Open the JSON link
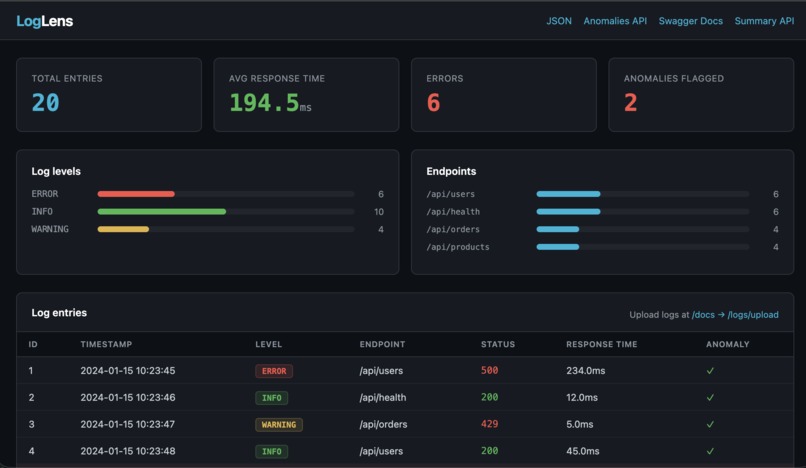Screen dimensions: 806x468 point(559,21)
